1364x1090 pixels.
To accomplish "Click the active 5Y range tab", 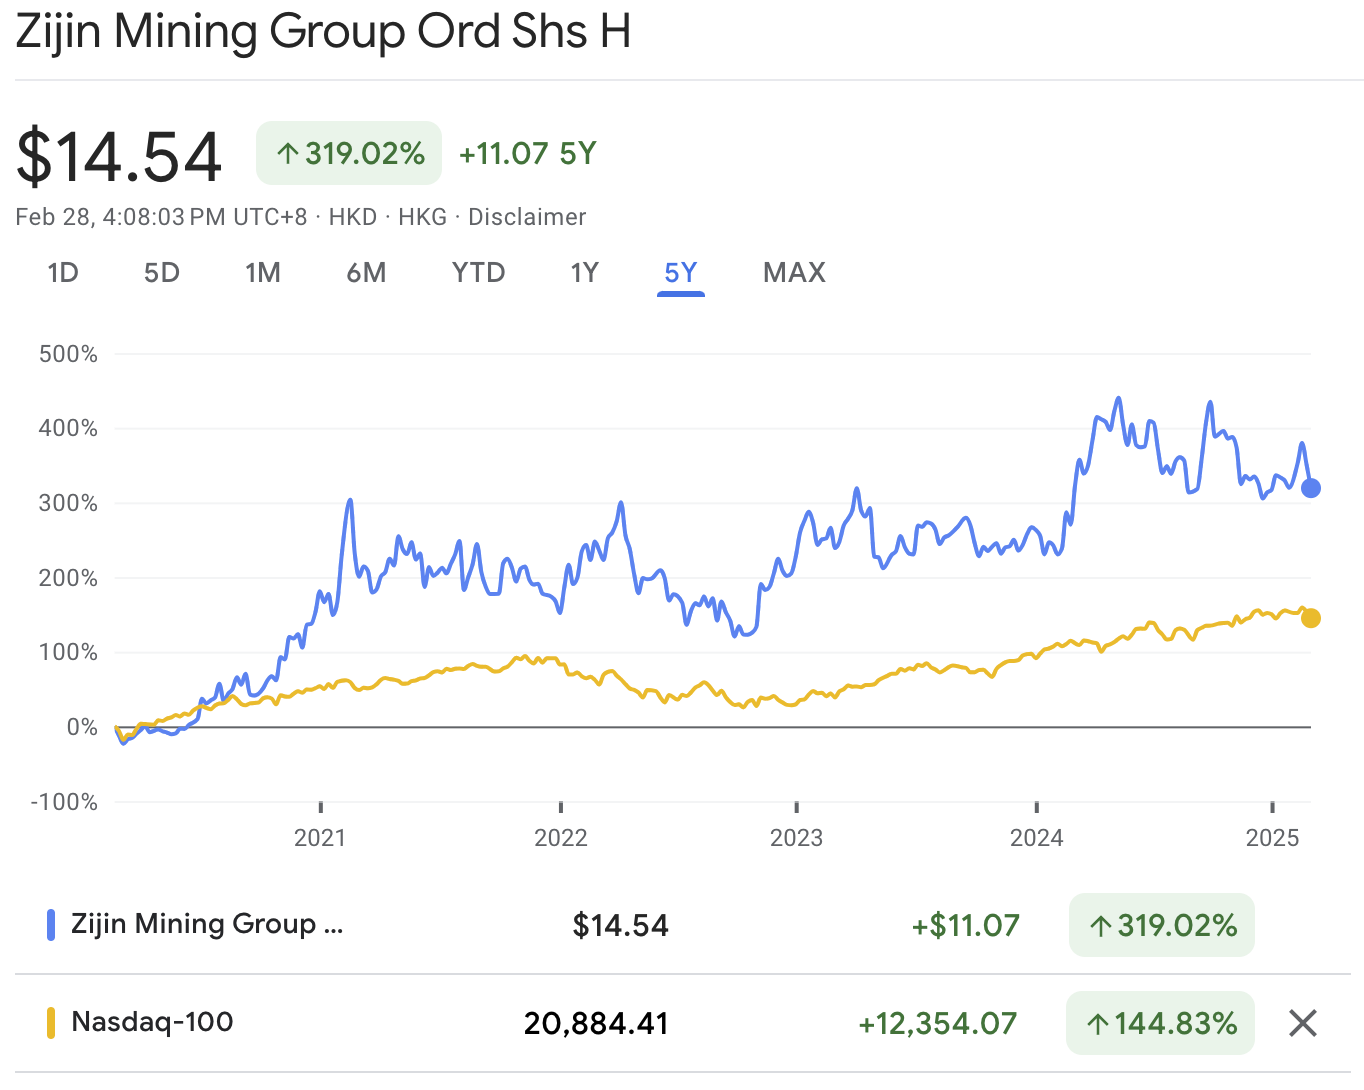I will click(x=681, y=273).
